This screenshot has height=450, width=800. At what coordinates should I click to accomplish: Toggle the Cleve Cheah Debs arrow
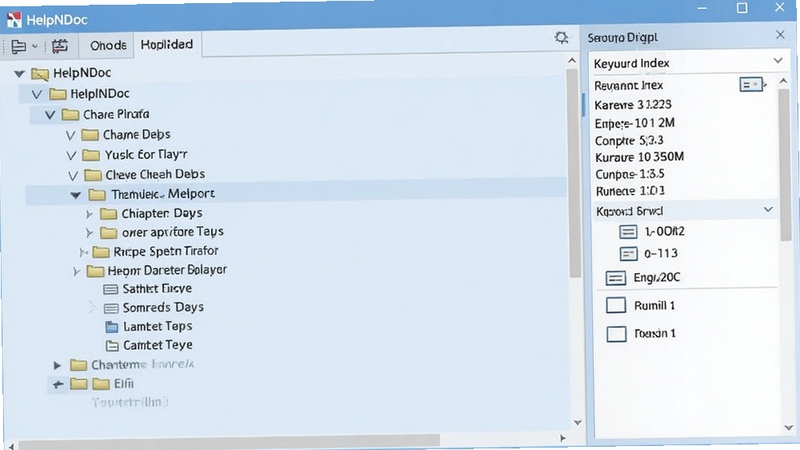tap(73, 176)
